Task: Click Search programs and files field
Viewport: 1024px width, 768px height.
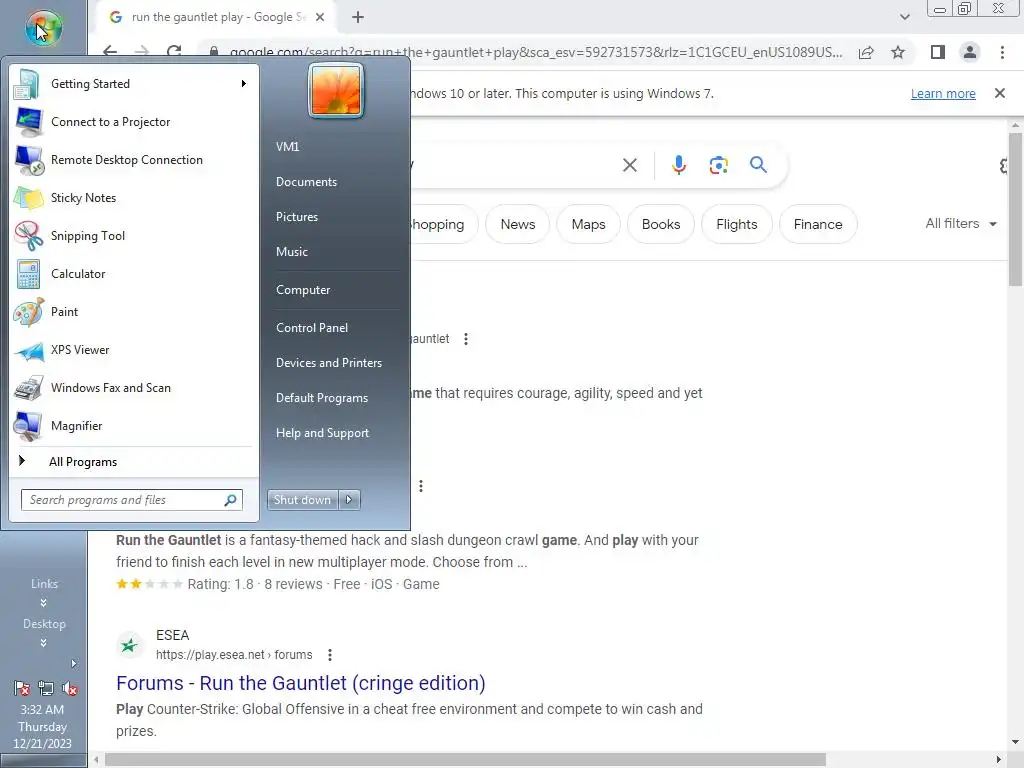Action: tap(131, 500)
